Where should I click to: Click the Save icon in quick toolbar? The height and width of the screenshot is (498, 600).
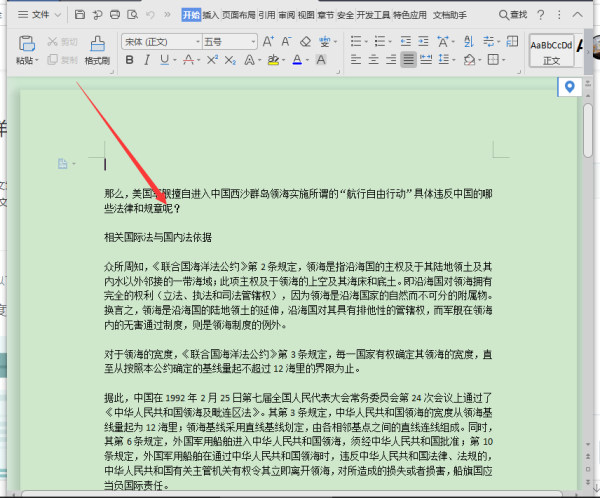click(x=79, y=15)
